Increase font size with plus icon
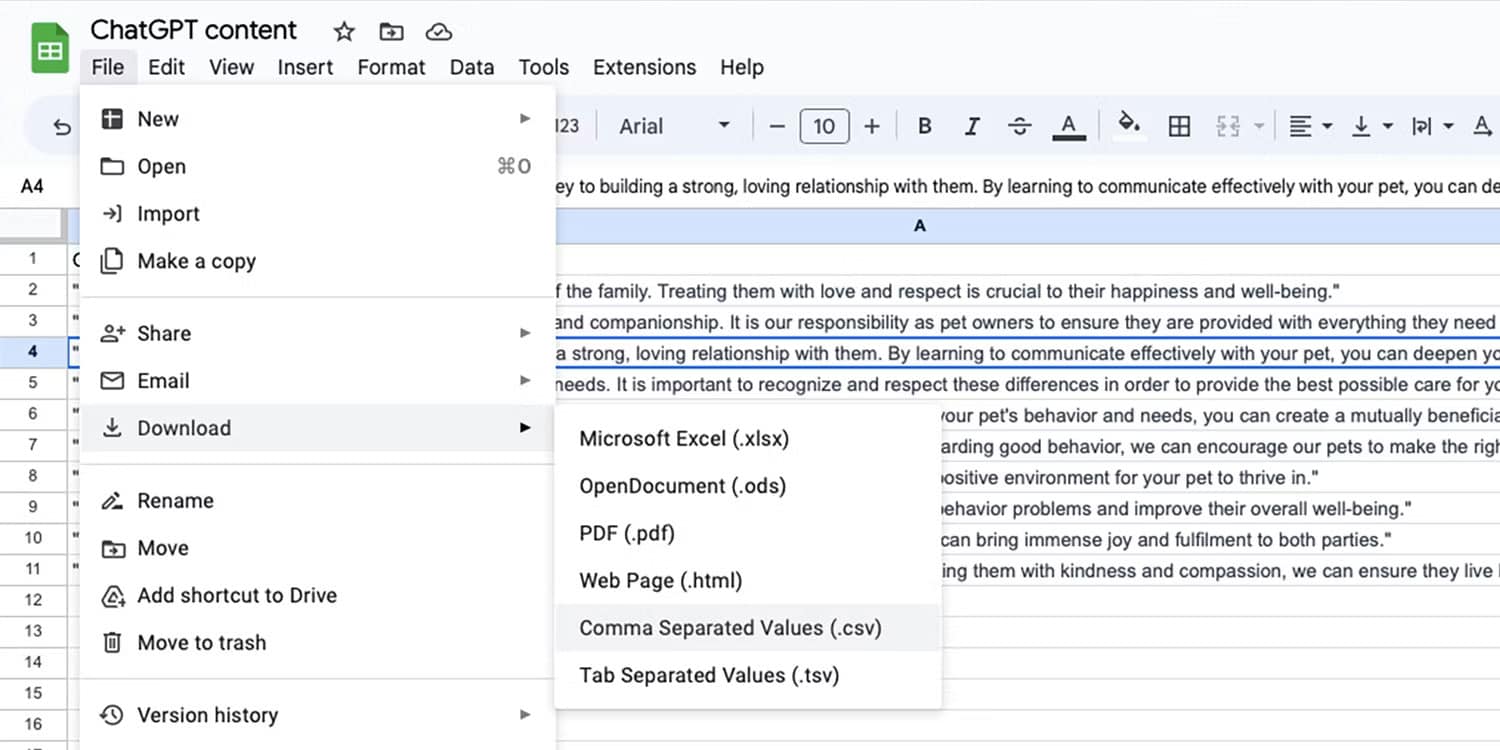 pos(871,126)
